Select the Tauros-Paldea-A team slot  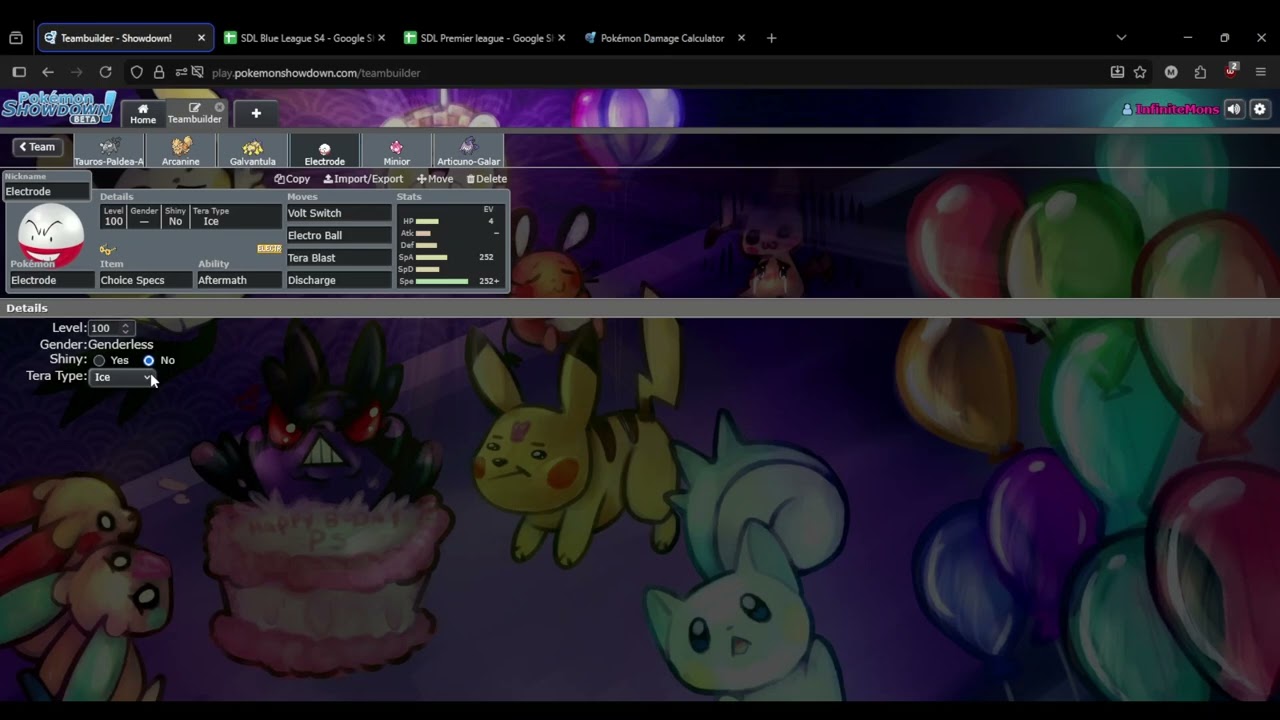(109, 151)
